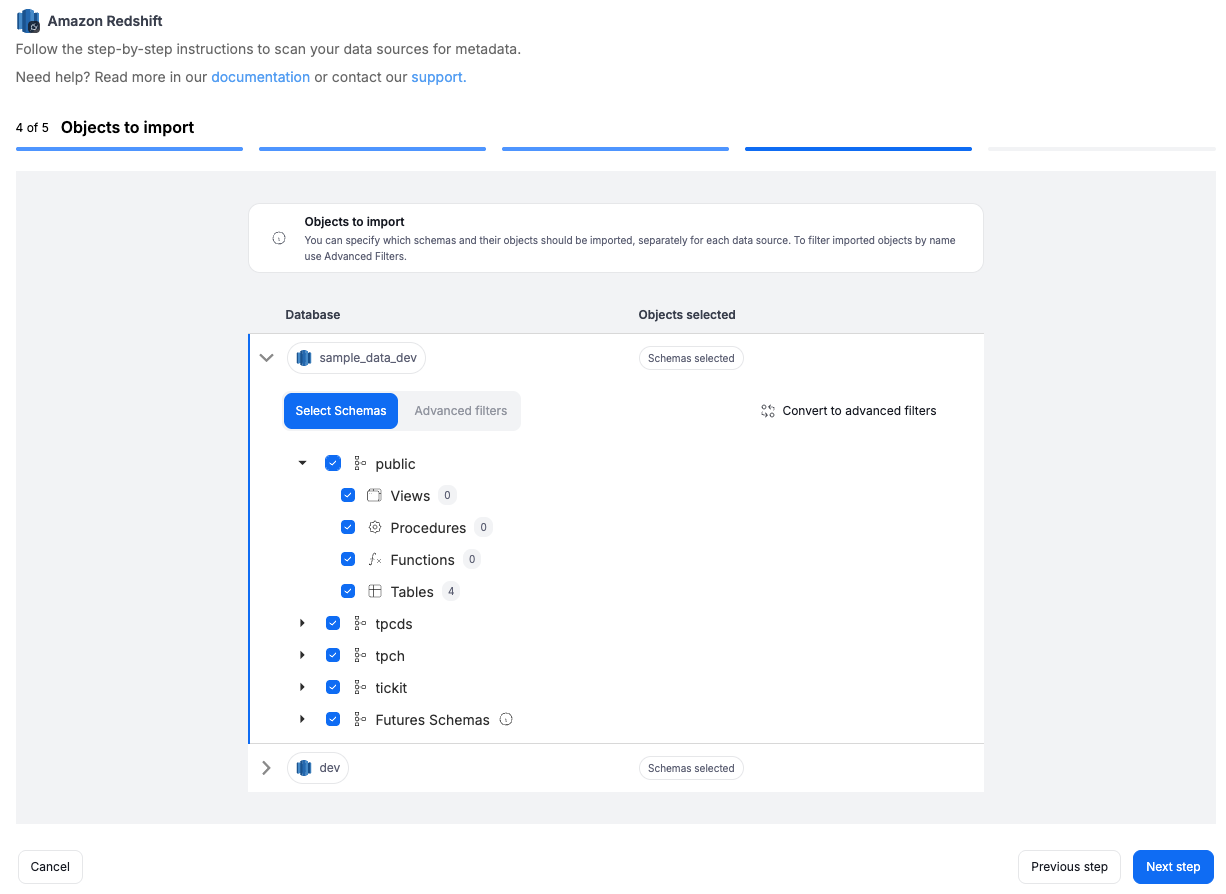This screenshot has width=1226, height=894.
Task: Click the info icon beside Objects to import
Action: (279, 238)
